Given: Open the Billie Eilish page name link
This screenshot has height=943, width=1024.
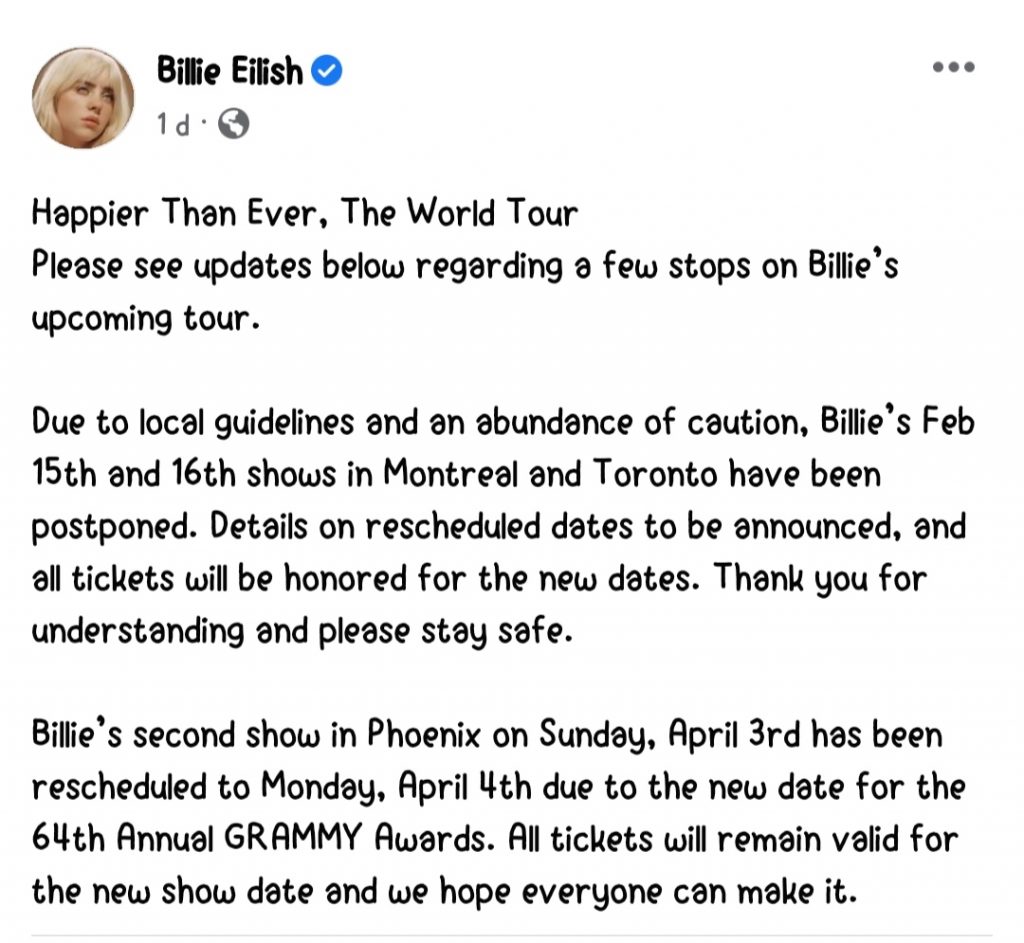Looking at the screenshot, I should (229, 71).
